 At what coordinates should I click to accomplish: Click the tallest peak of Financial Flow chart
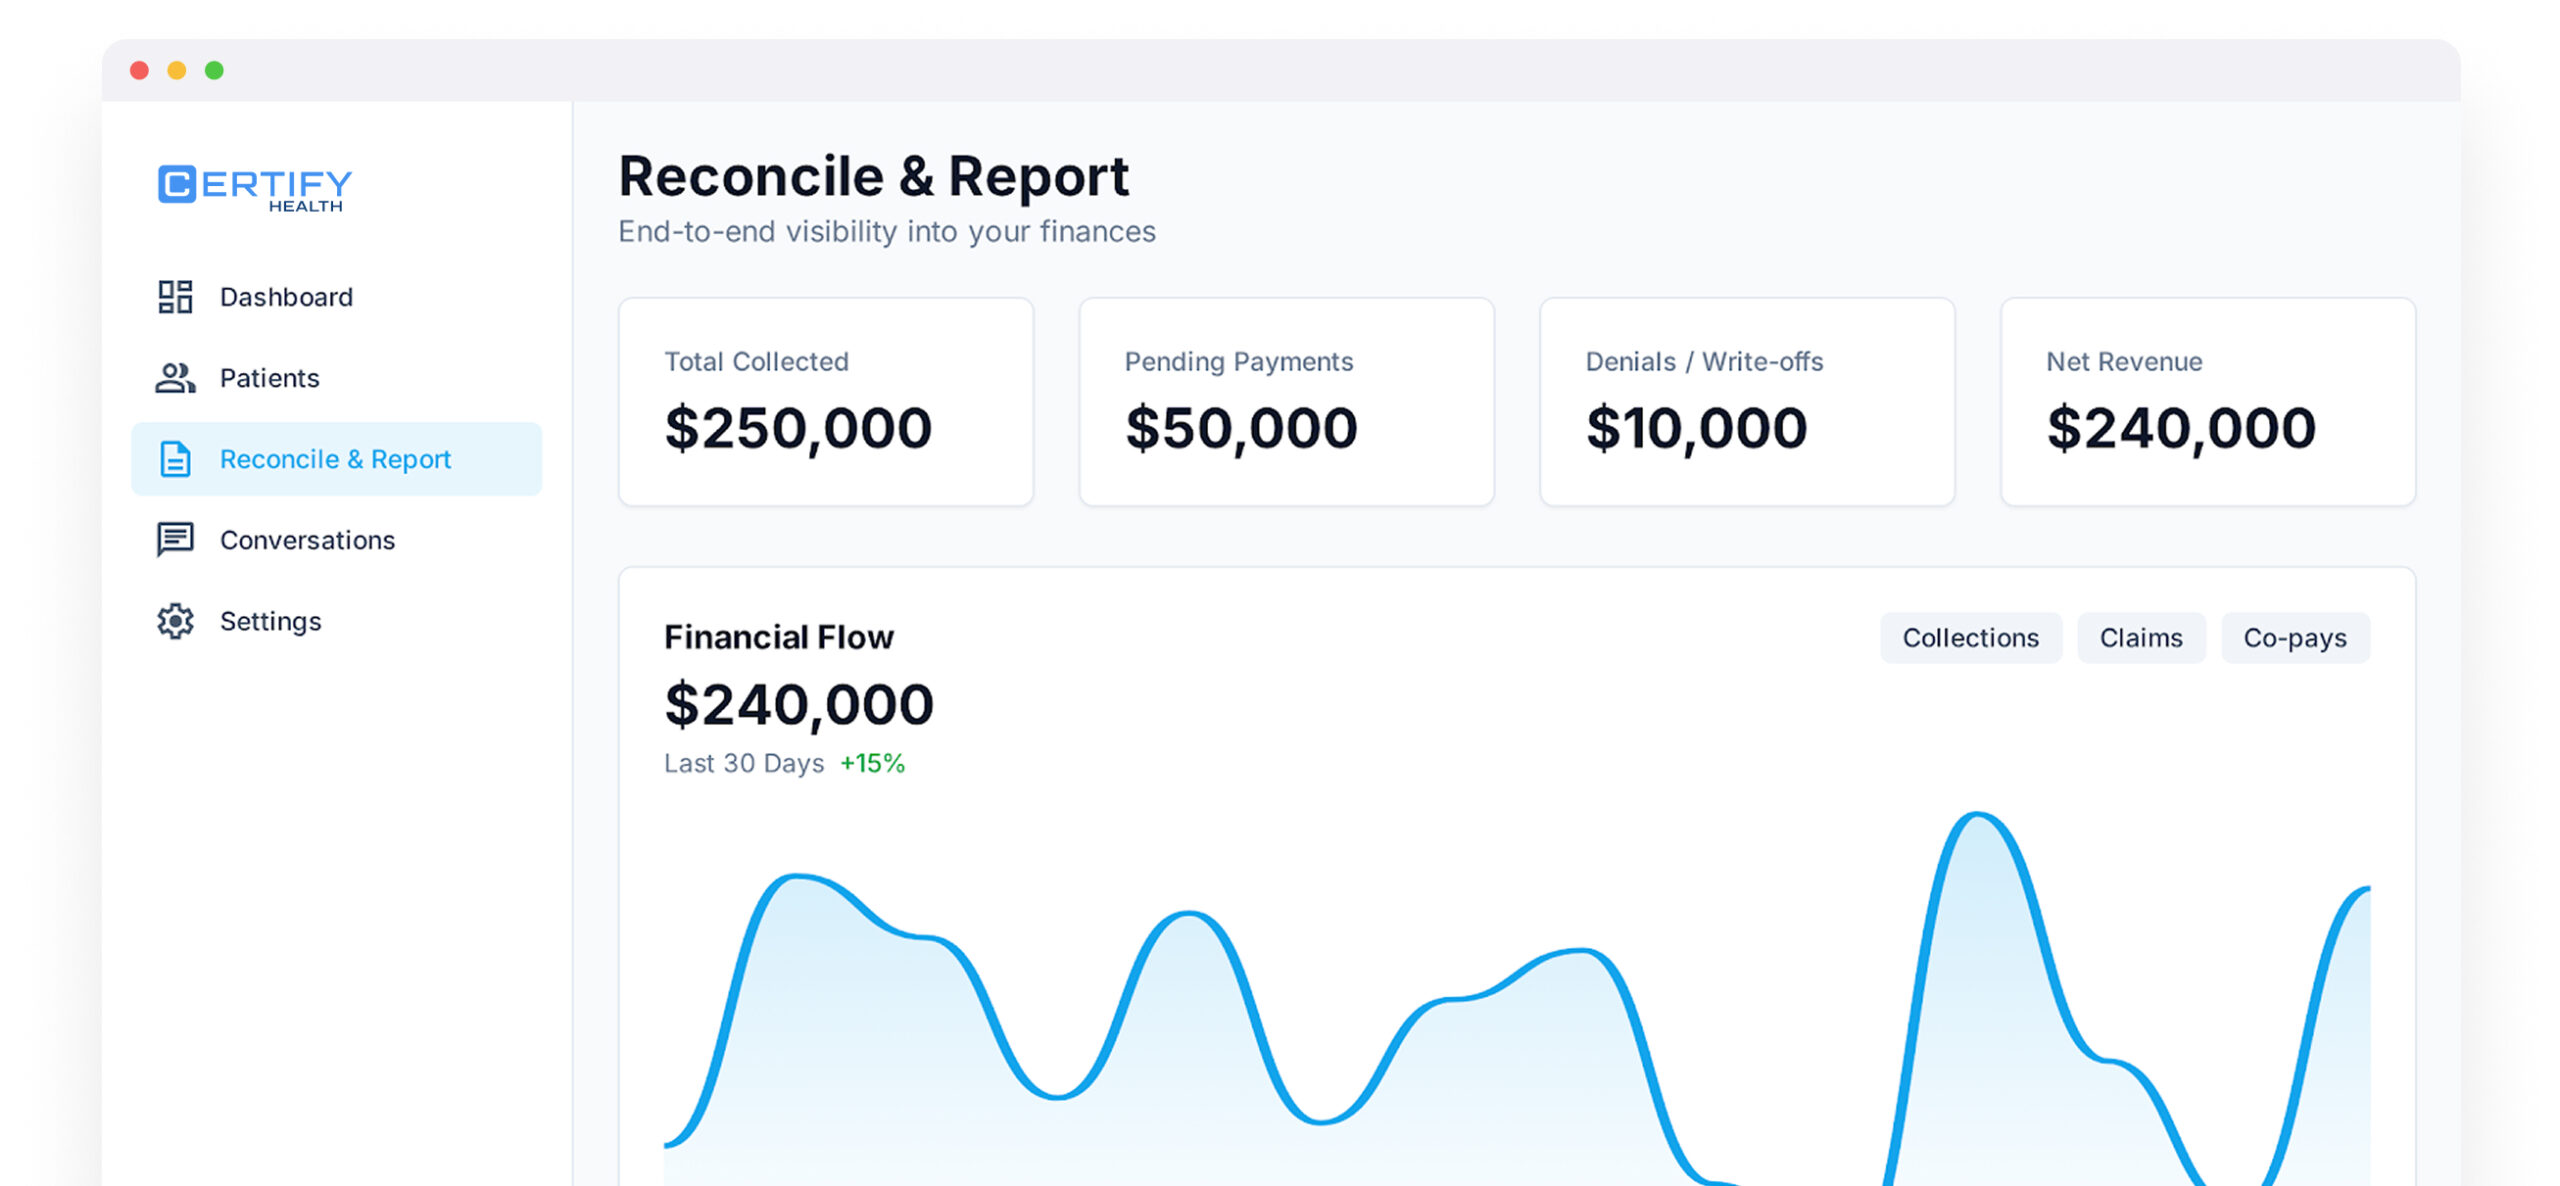click(x=1977, y=816)
